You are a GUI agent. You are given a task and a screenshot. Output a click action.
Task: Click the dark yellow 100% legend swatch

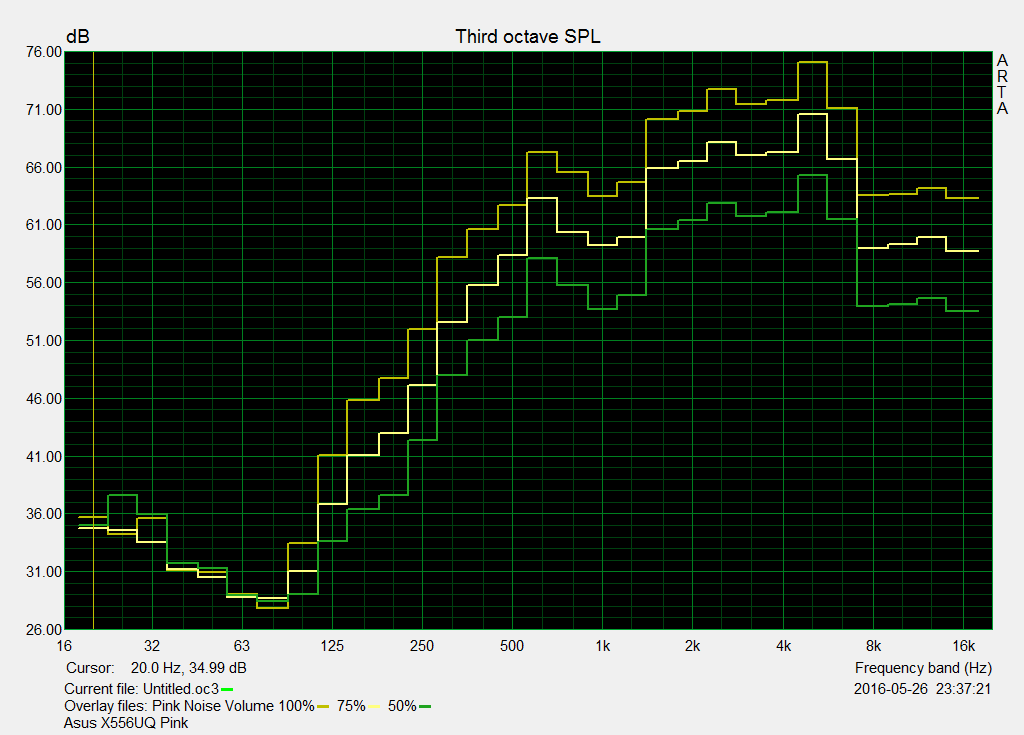tap(323, 706)
